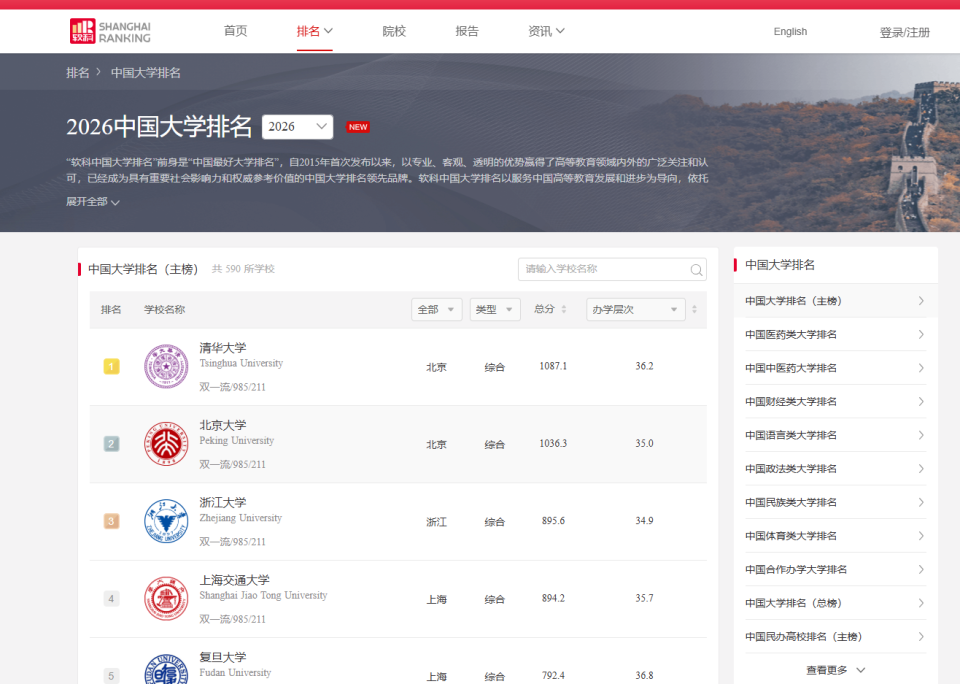Select 中国大学排名（主榜） sidebar item

point(835,301)
